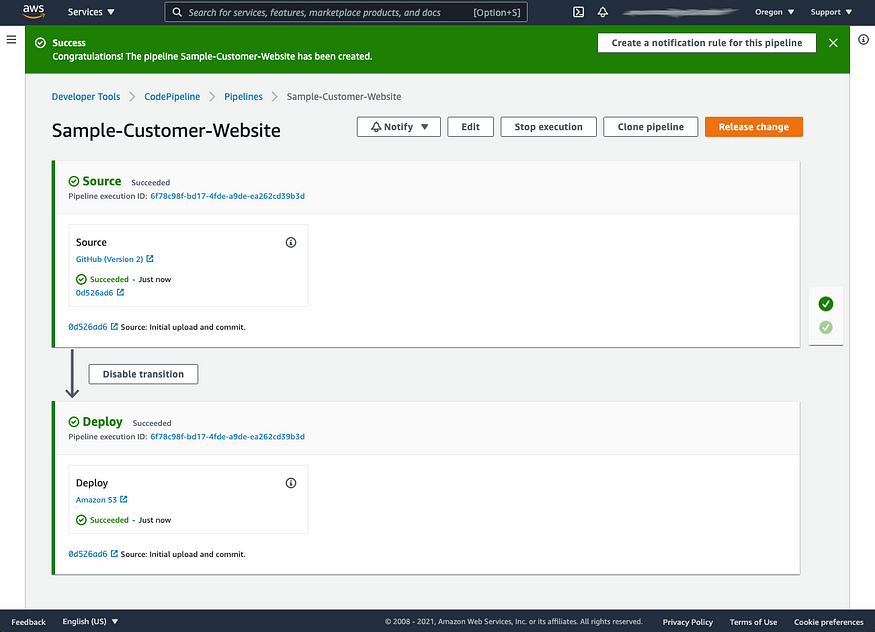Open the Oregon region selector
875x632 pixels.
(774, 12)
